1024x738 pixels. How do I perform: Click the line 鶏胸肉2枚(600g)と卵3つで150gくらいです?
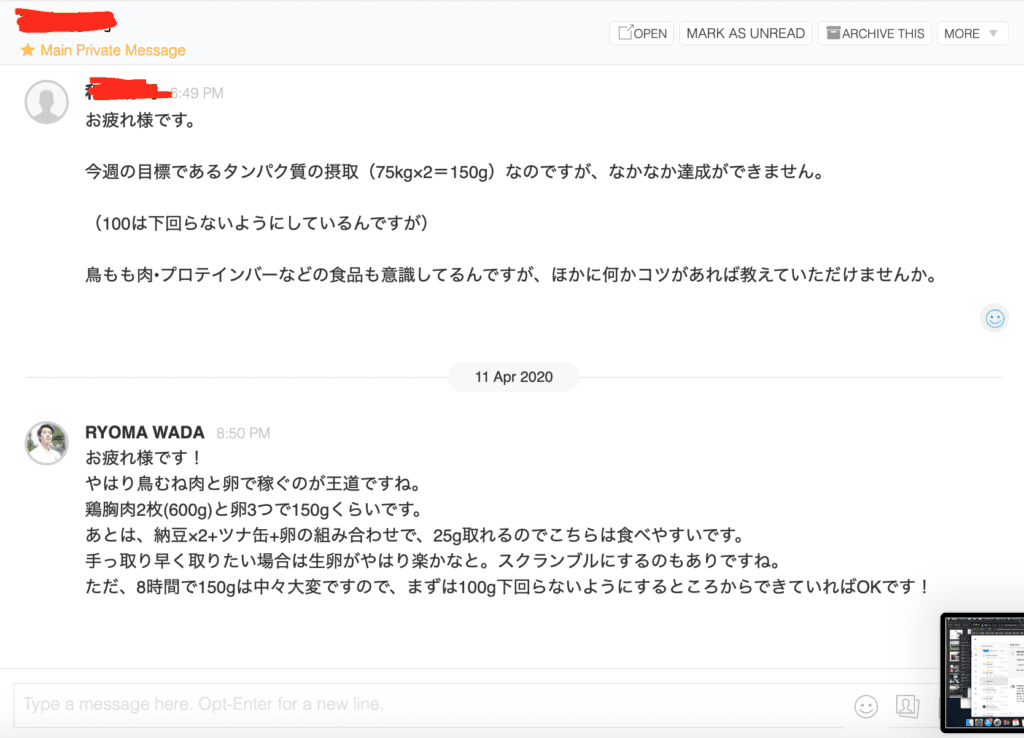pos(255,509)
